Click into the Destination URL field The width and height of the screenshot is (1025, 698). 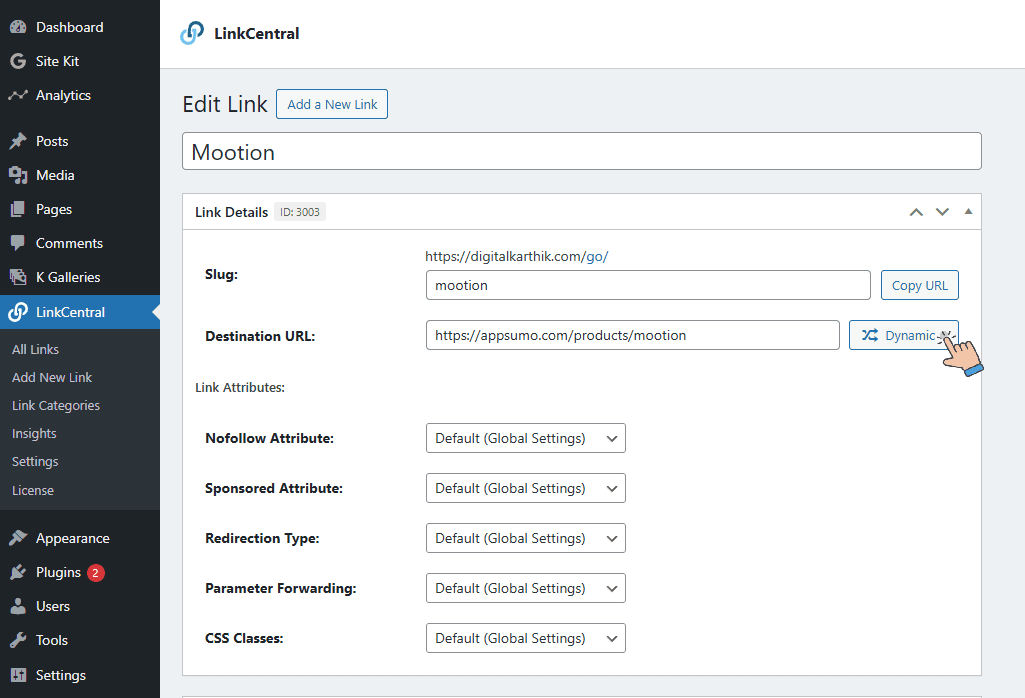tap(631, 335)
